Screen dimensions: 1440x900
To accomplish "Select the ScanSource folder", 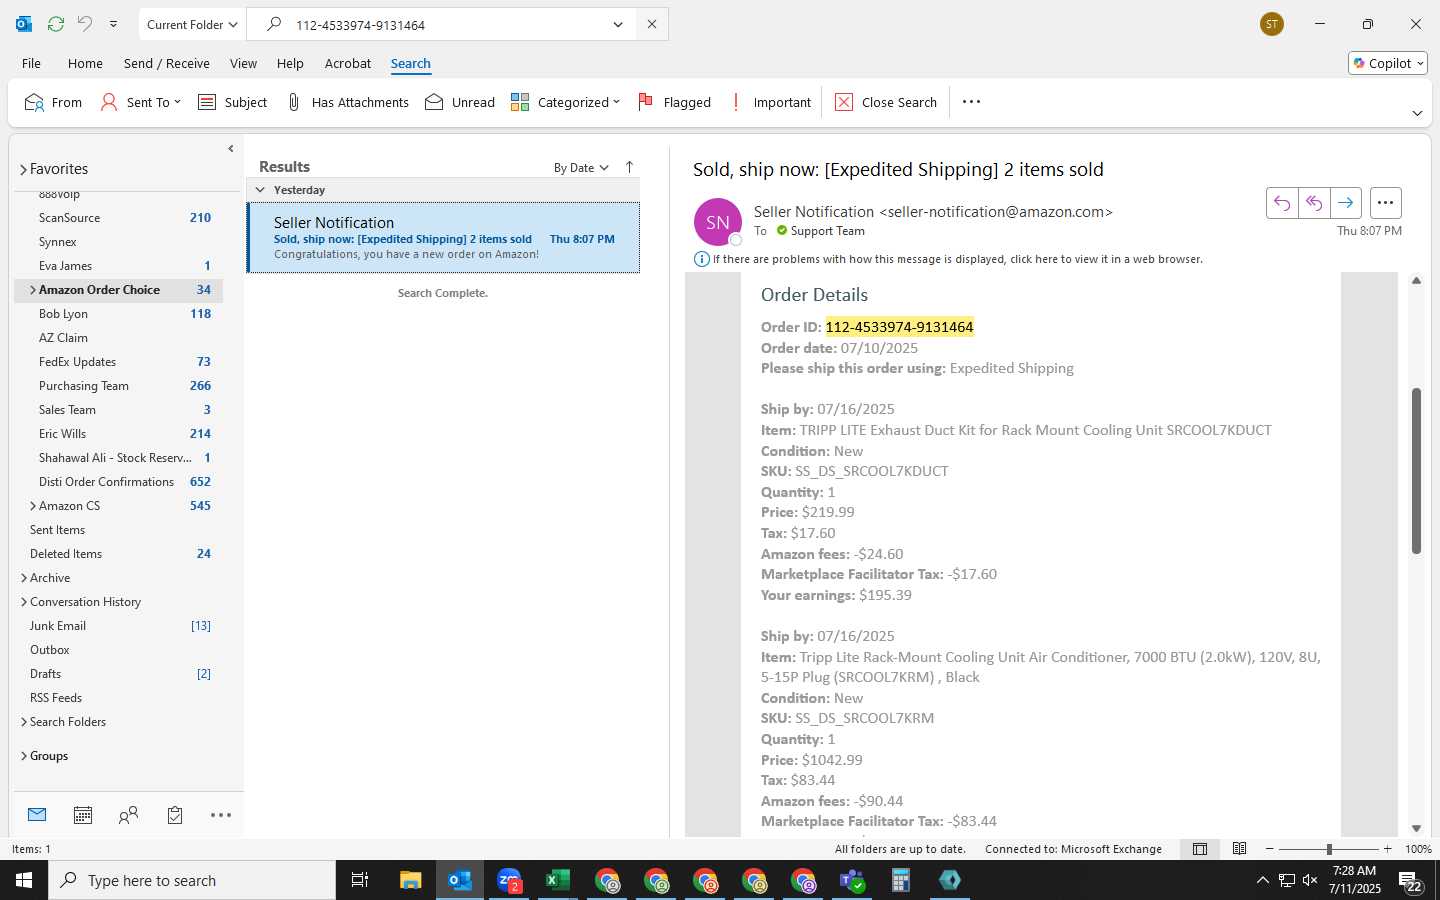I will [69, 218].
